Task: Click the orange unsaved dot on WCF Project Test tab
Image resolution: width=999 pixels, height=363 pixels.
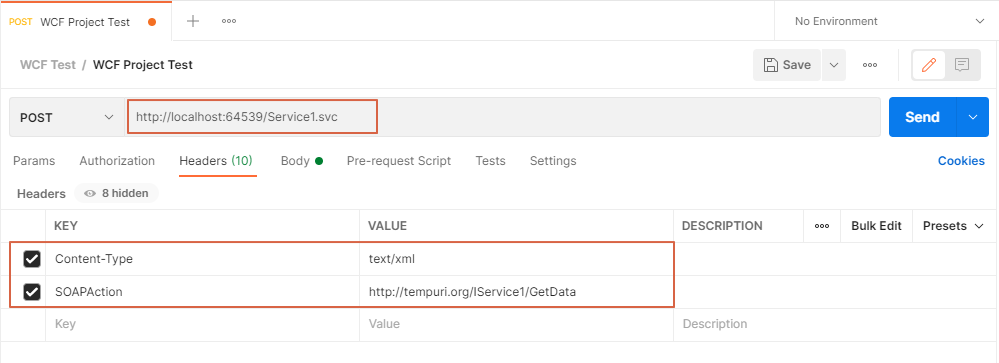Action: (152, 22)
